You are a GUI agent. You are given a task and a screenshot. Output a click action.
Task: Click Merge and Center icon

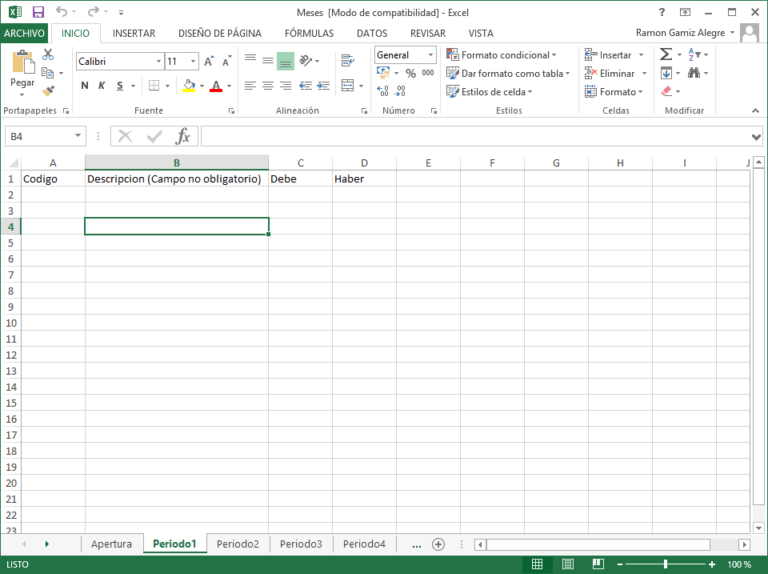pyautogui.click(x=347, y=86)
